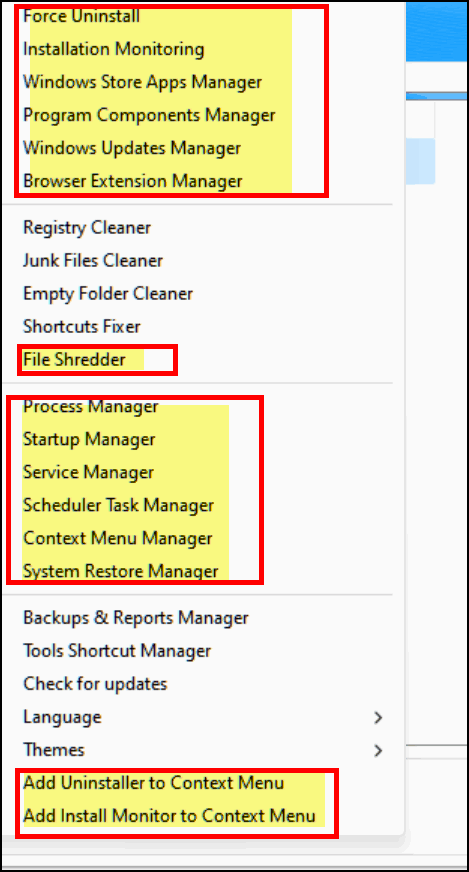This screenshot has height=872, width=469.
Task: Open Startup Manager
Action: tap(89, 439)
